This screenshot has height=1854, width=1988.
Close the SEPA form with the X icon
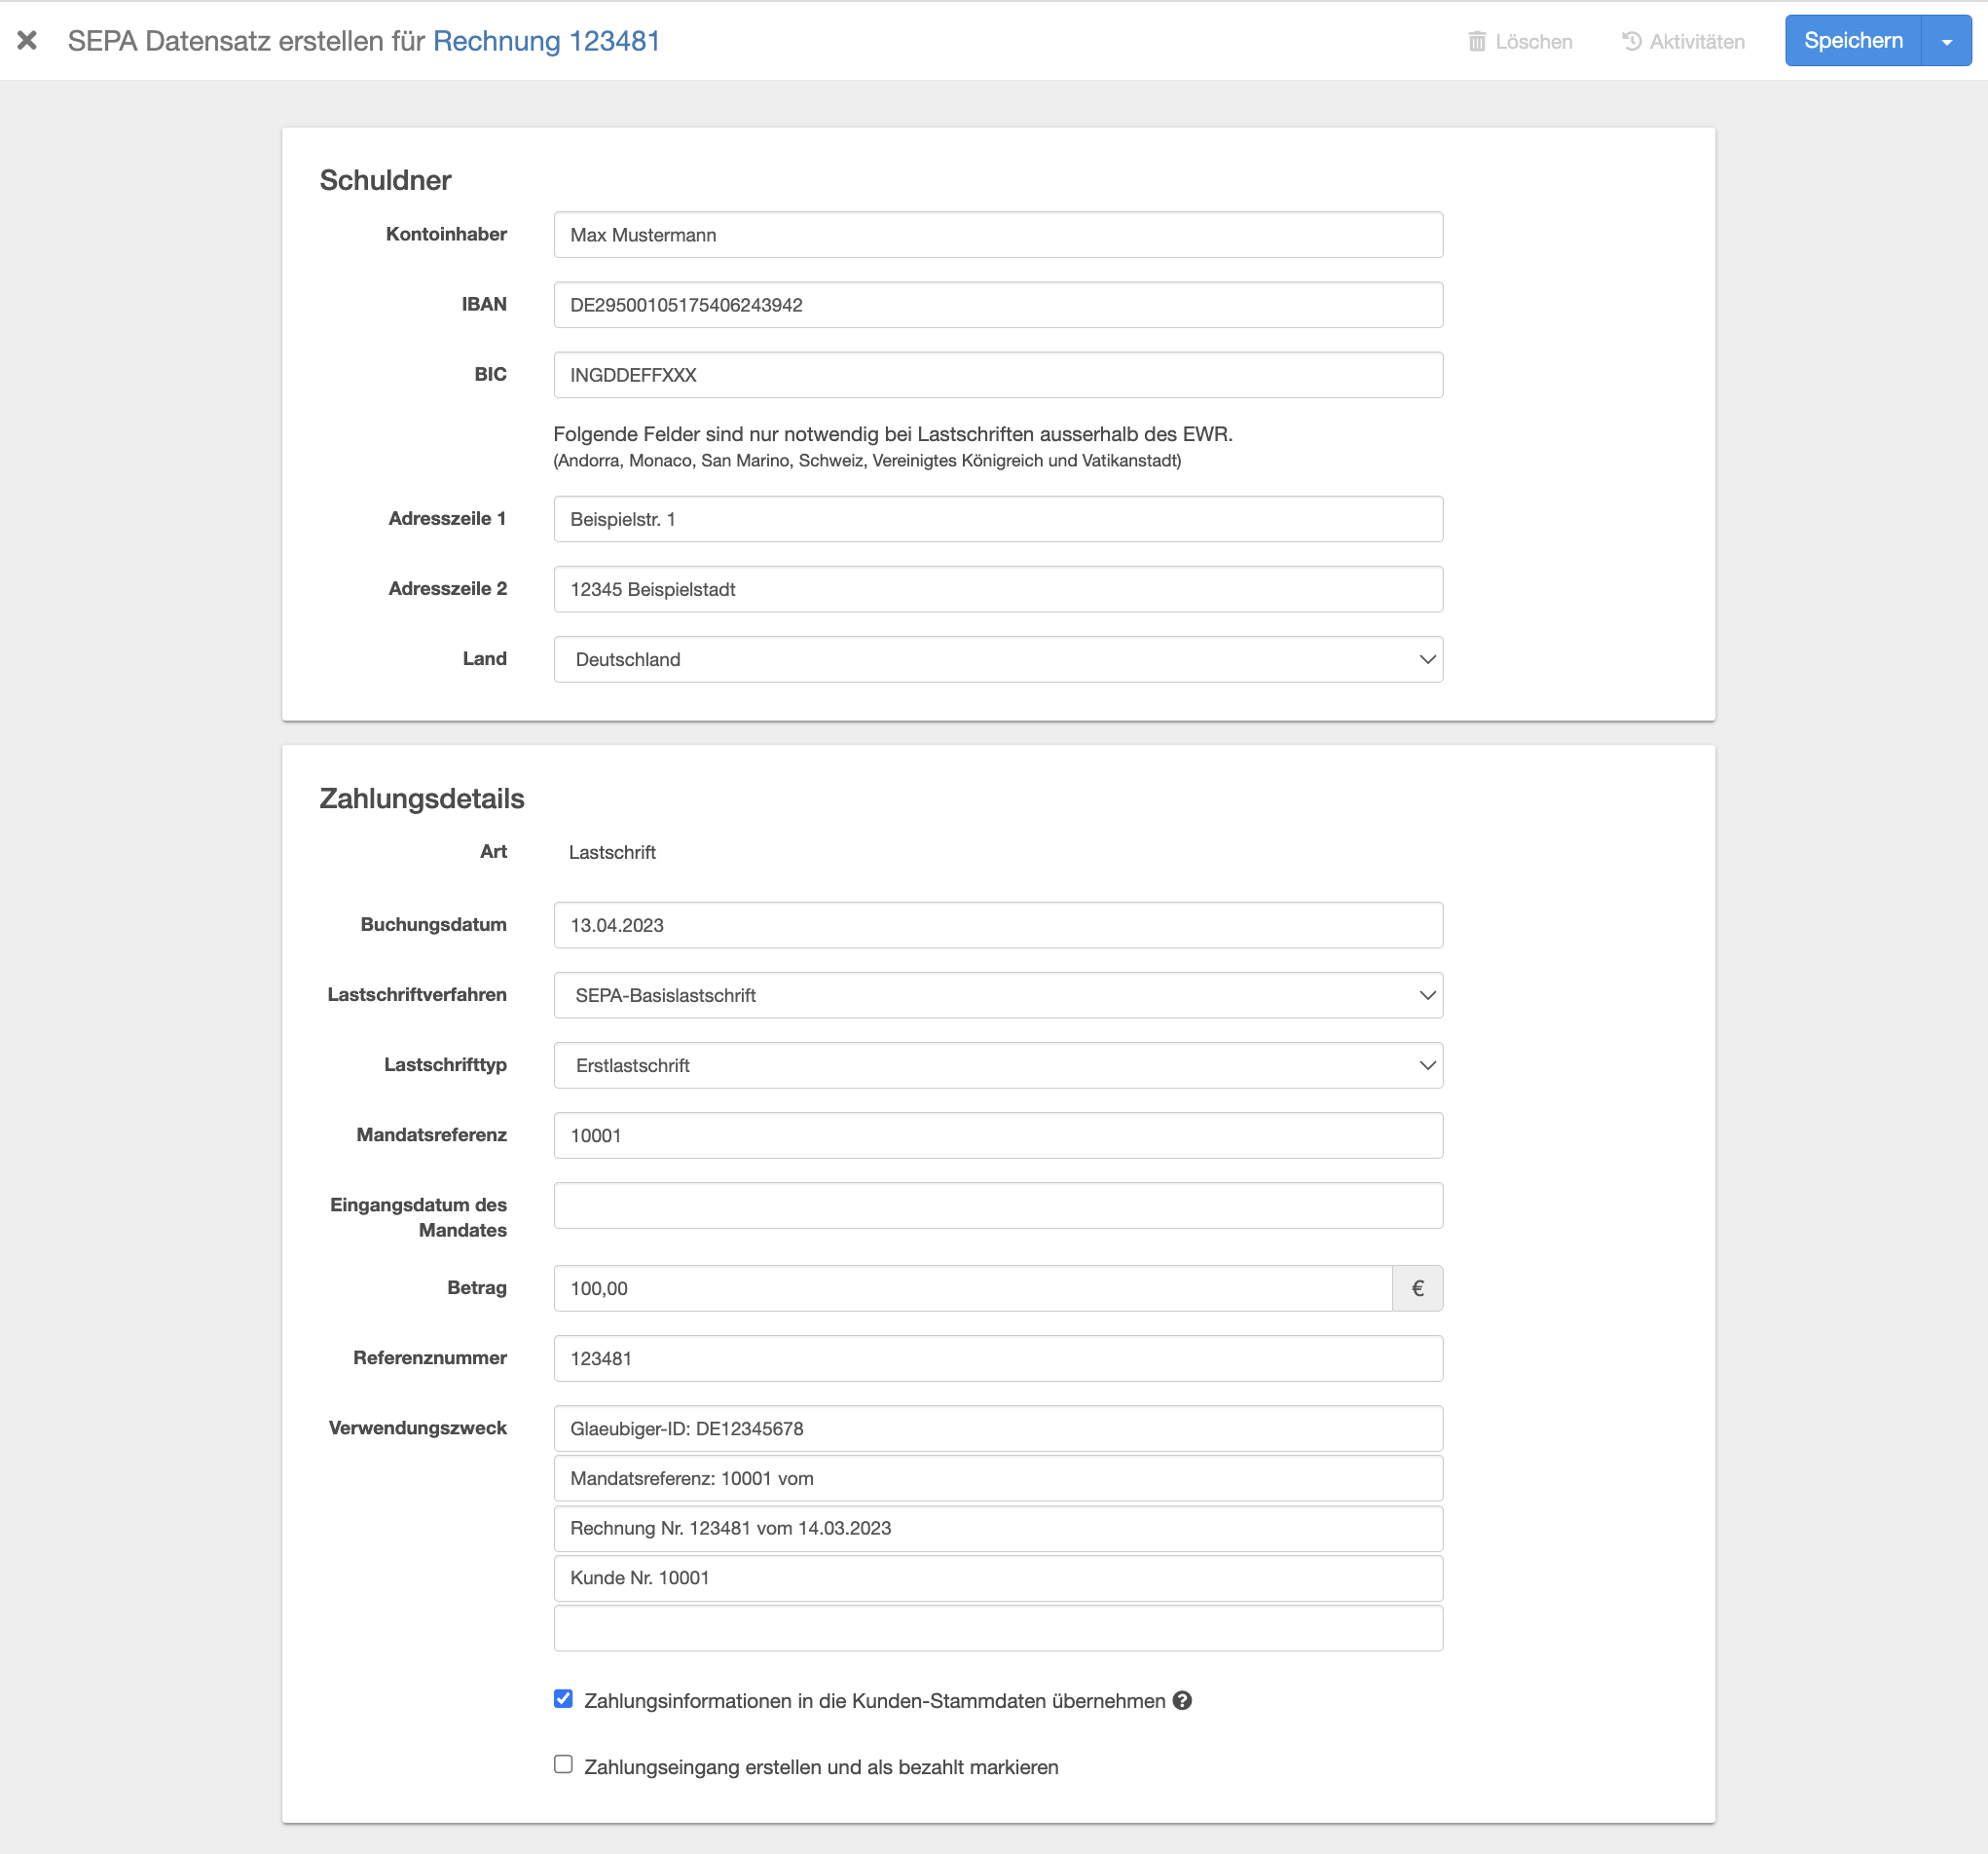tap(27, 41)
